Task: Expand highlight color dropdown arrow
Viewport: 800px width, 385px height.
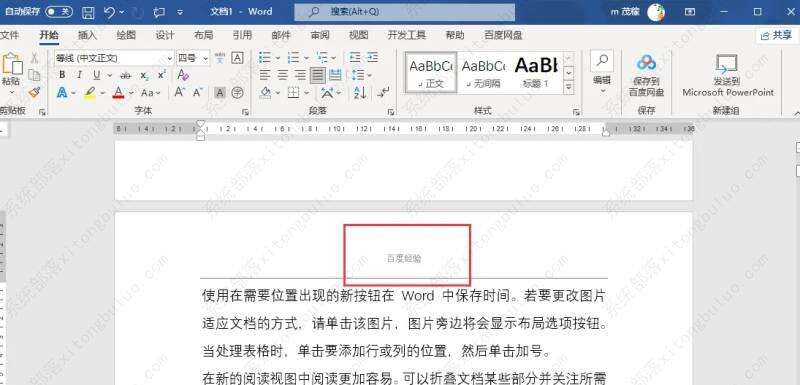Action: click(103, 93)
